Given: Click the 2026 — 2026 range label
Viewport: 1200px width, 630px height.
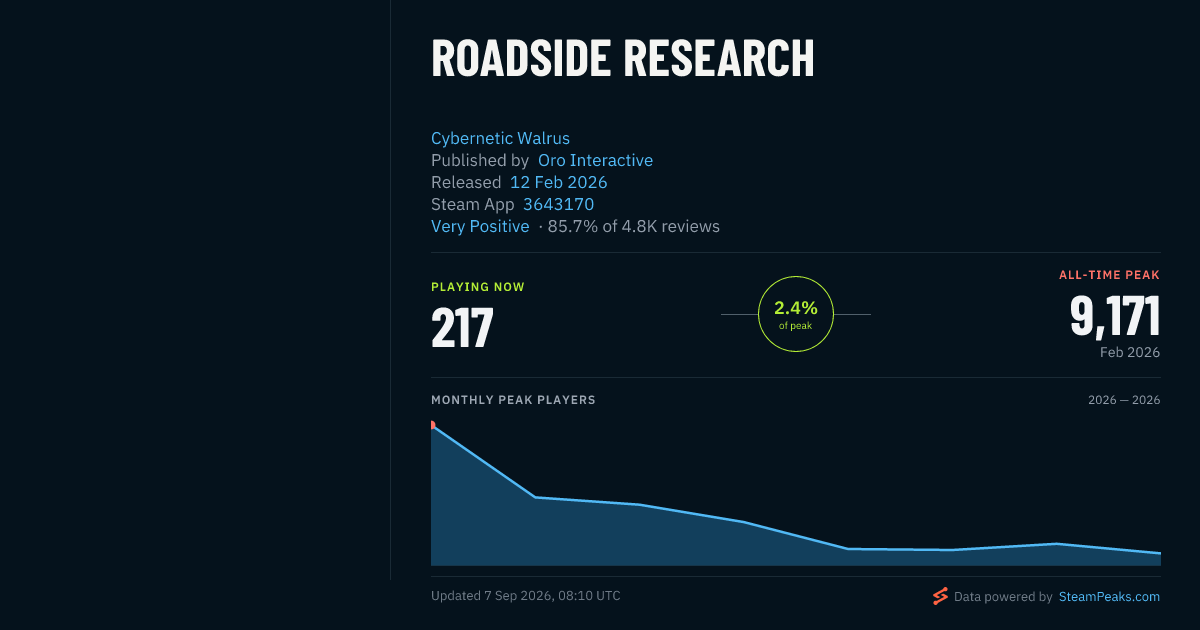Looking at the screenshot, I should [1124, 400].
